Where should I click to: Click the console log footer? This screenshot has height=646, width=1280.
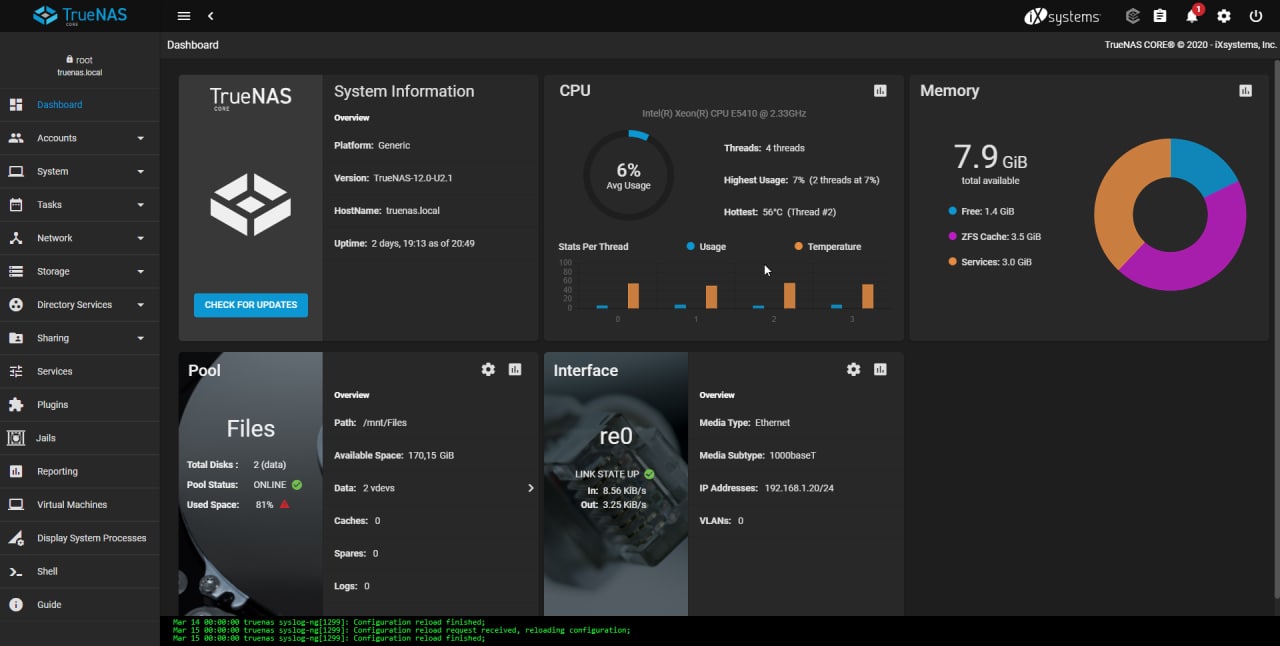pyautogui.click(x=720, y=630)
